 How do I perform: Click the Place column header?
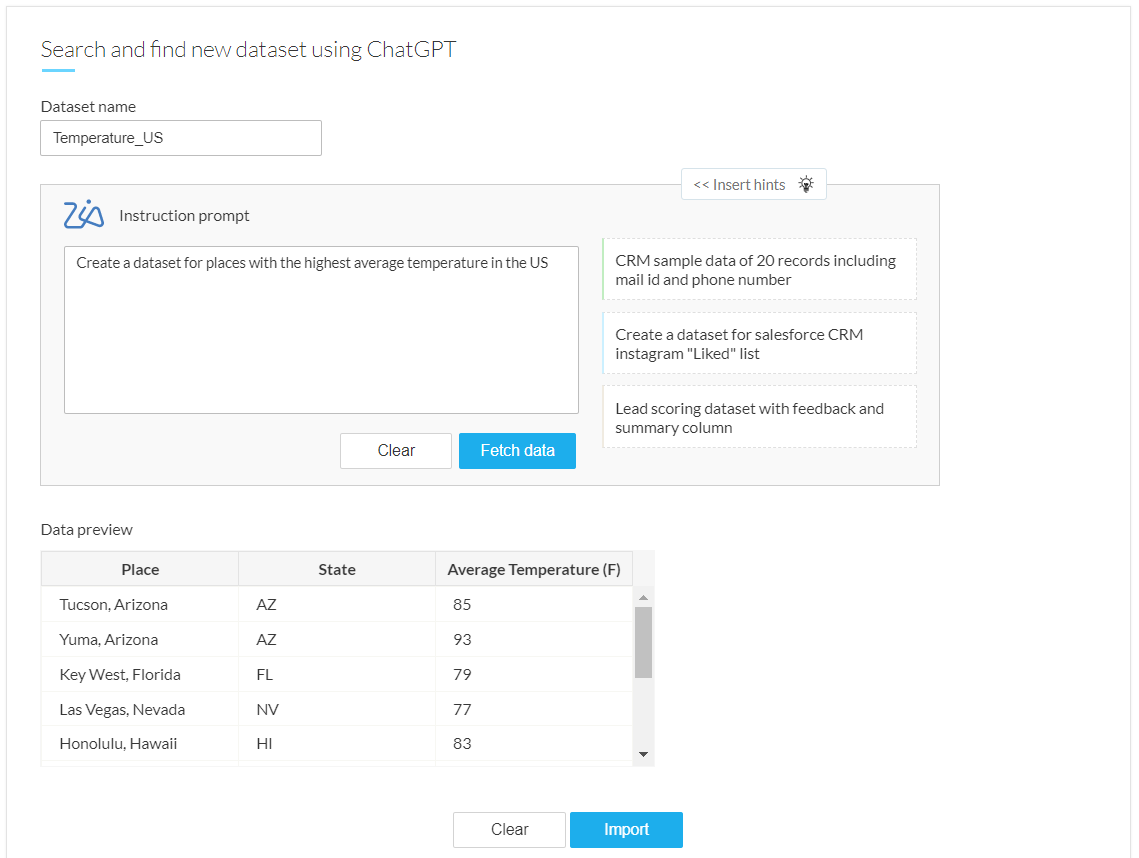(x=140, y=569)
